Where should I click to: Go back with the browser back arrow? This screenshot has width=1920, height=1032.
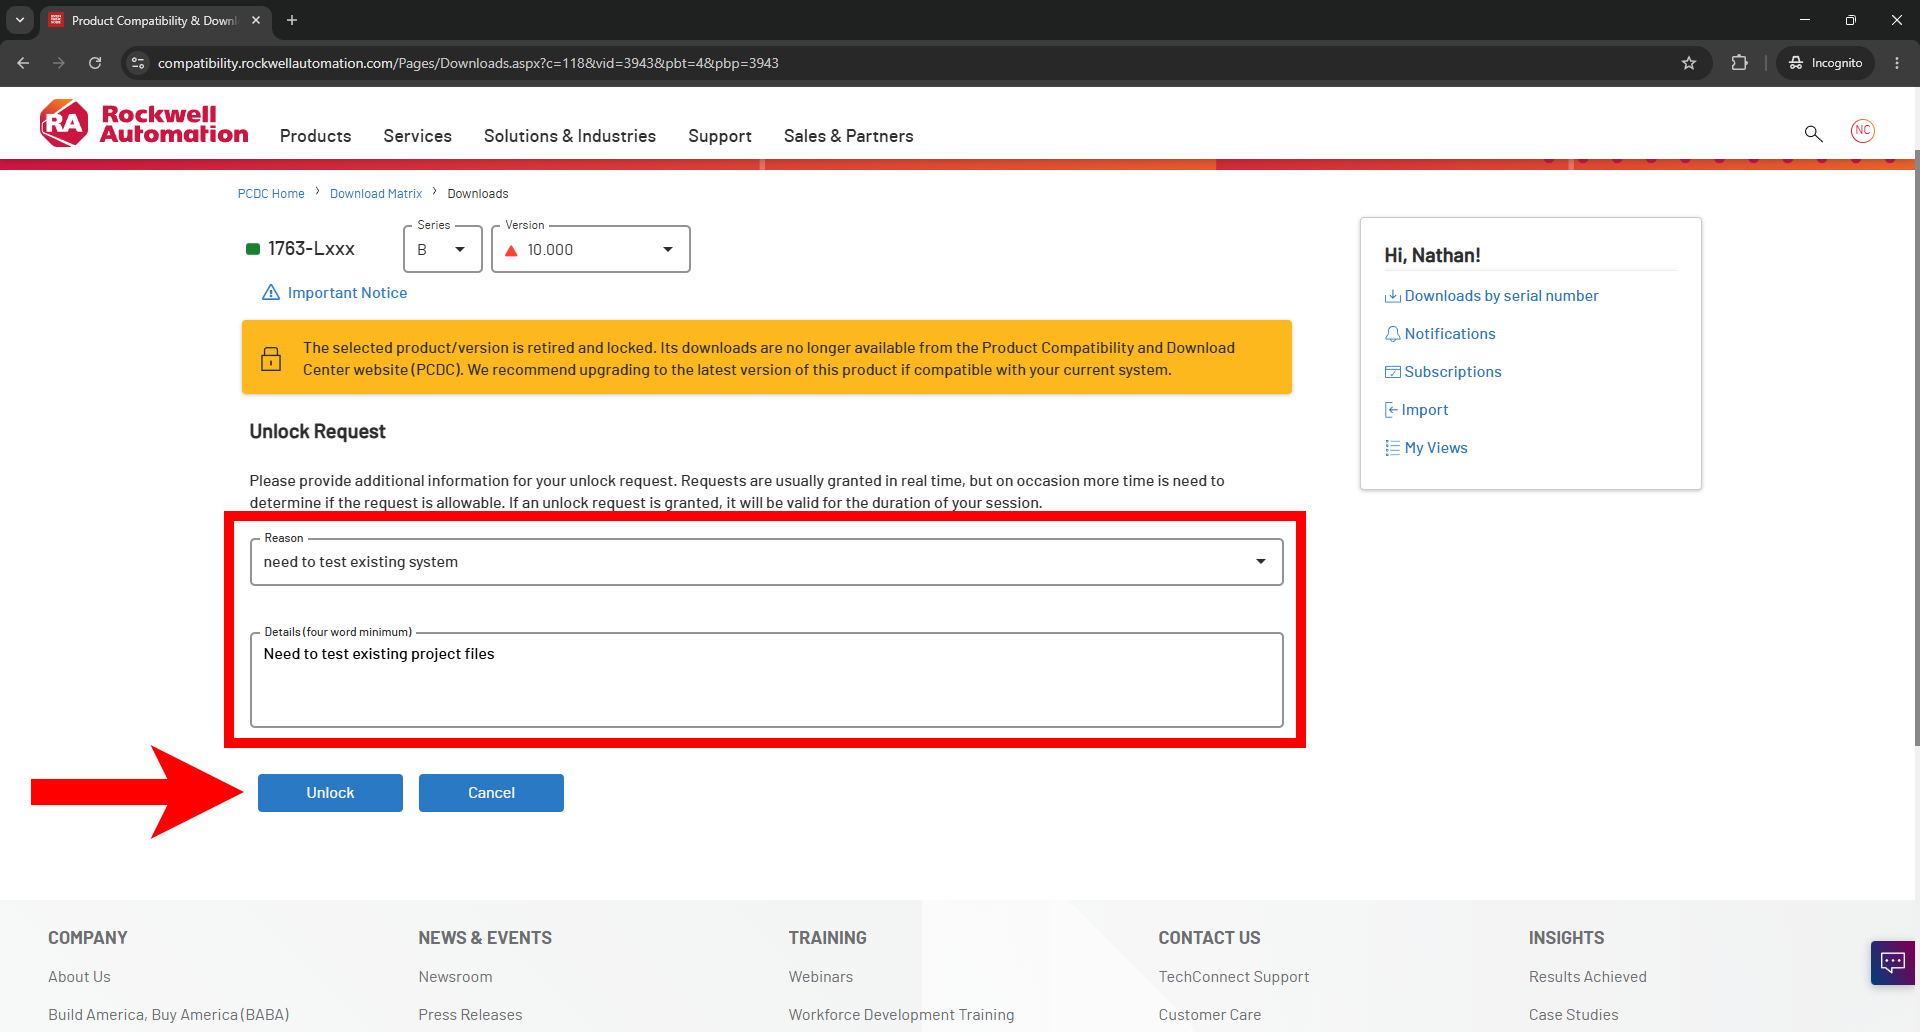coord(23,63)
